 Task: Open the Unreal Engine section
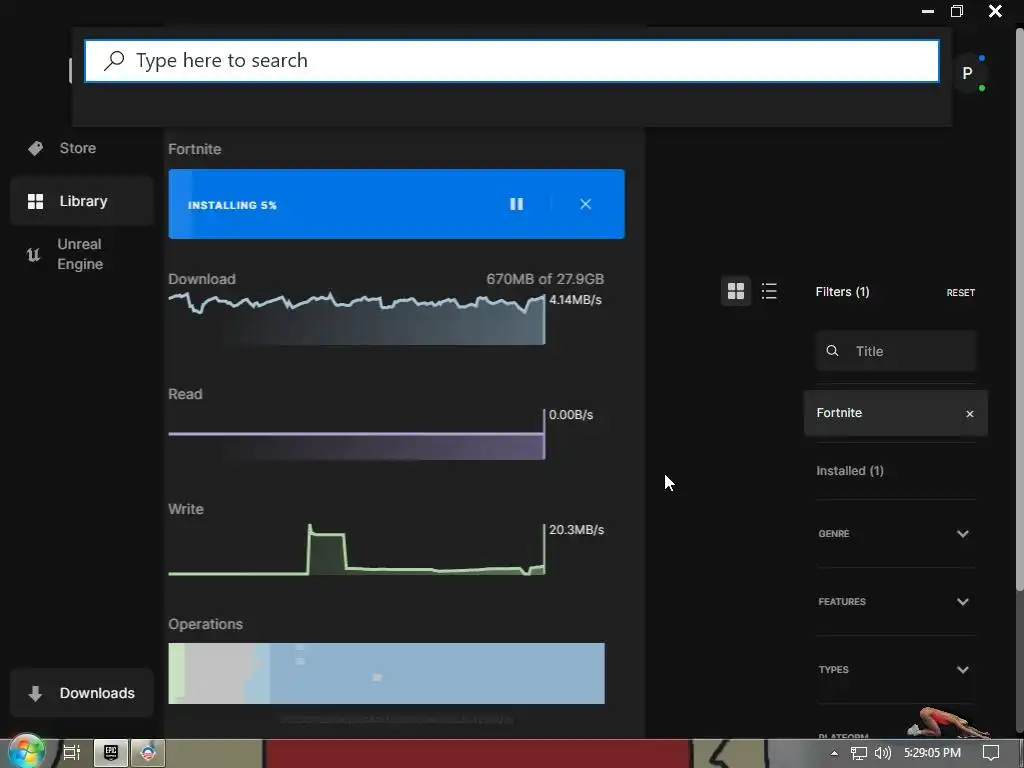(x=82, y=254)
